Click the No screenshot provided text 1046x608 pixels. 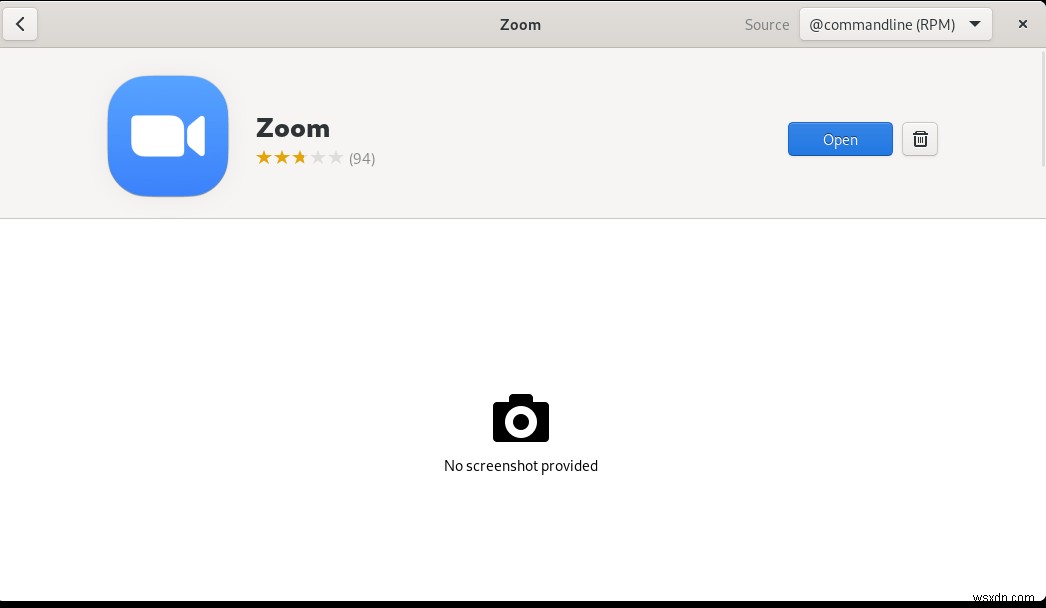pos(520,466)
